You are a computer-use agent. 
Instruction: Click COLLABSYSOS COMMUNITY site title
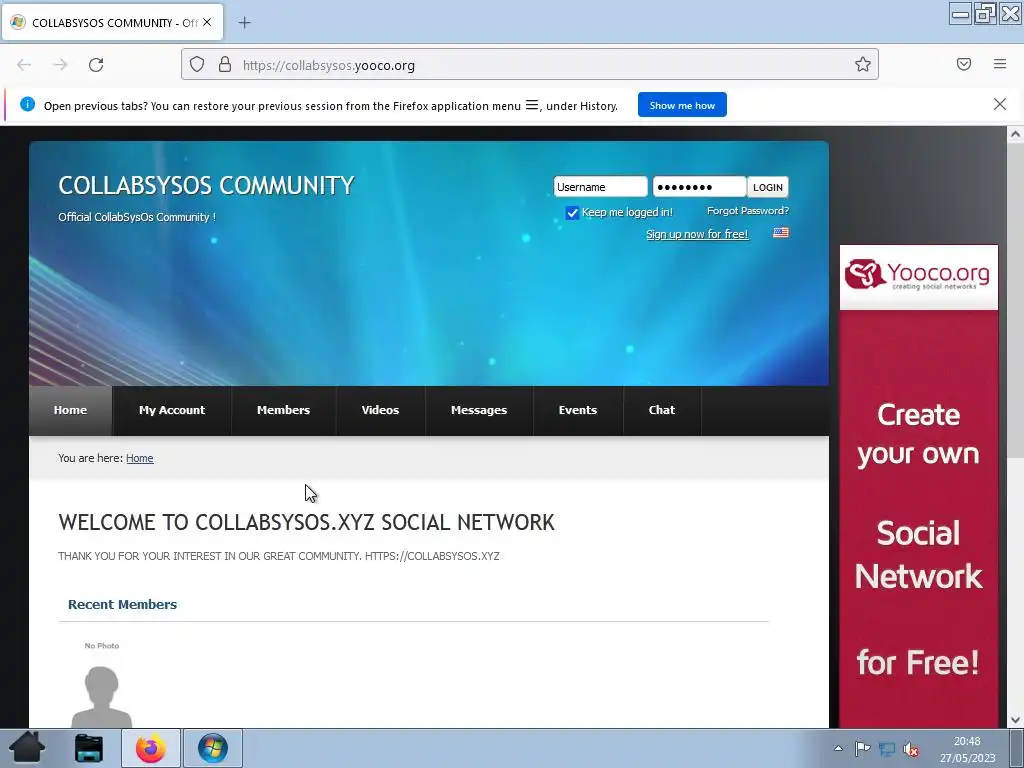pyautogui.click(x=206, y=185)
